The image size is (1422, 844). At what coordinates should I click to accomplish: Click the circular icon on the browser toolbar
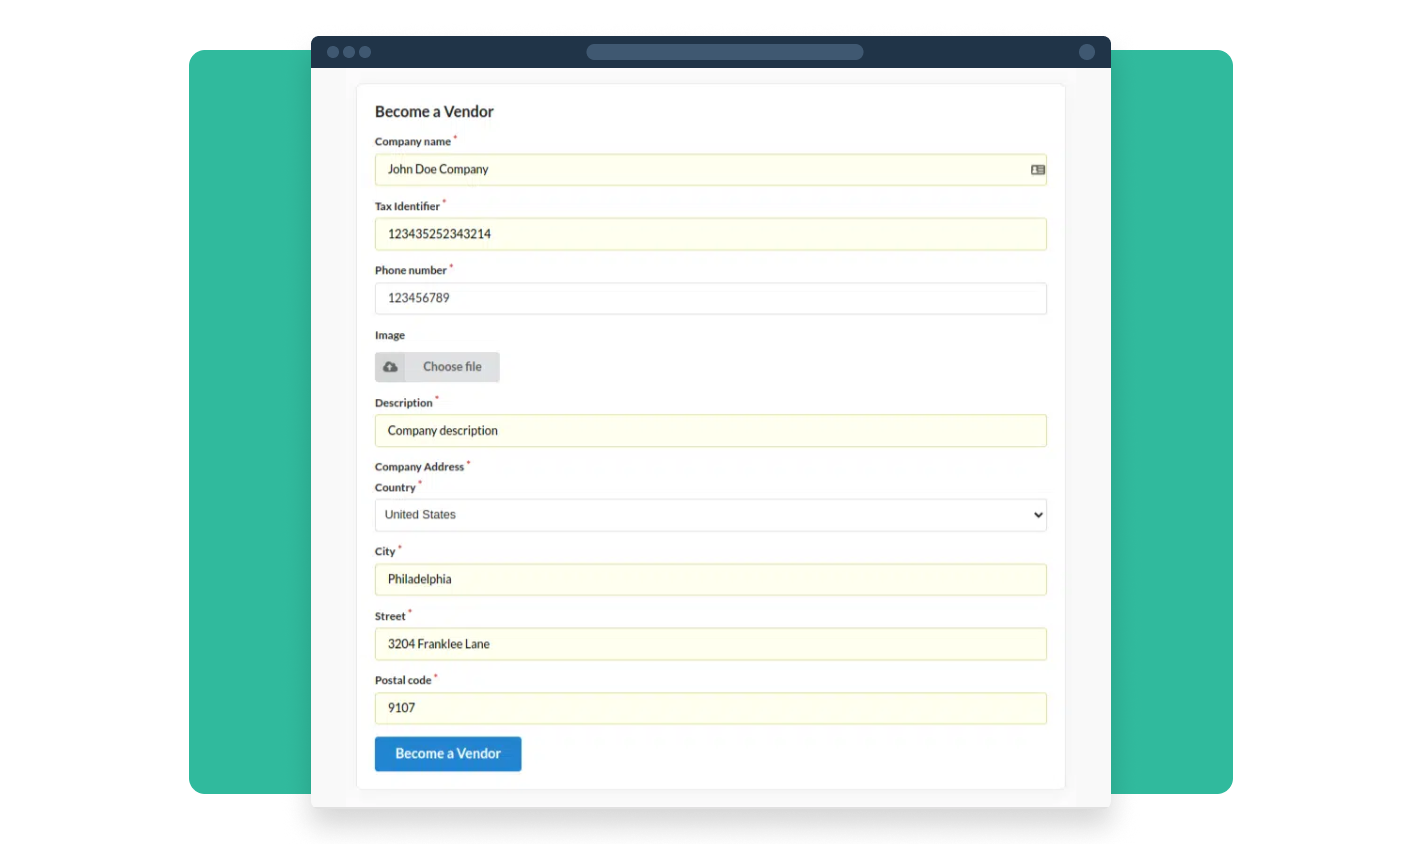point(1086,51)
